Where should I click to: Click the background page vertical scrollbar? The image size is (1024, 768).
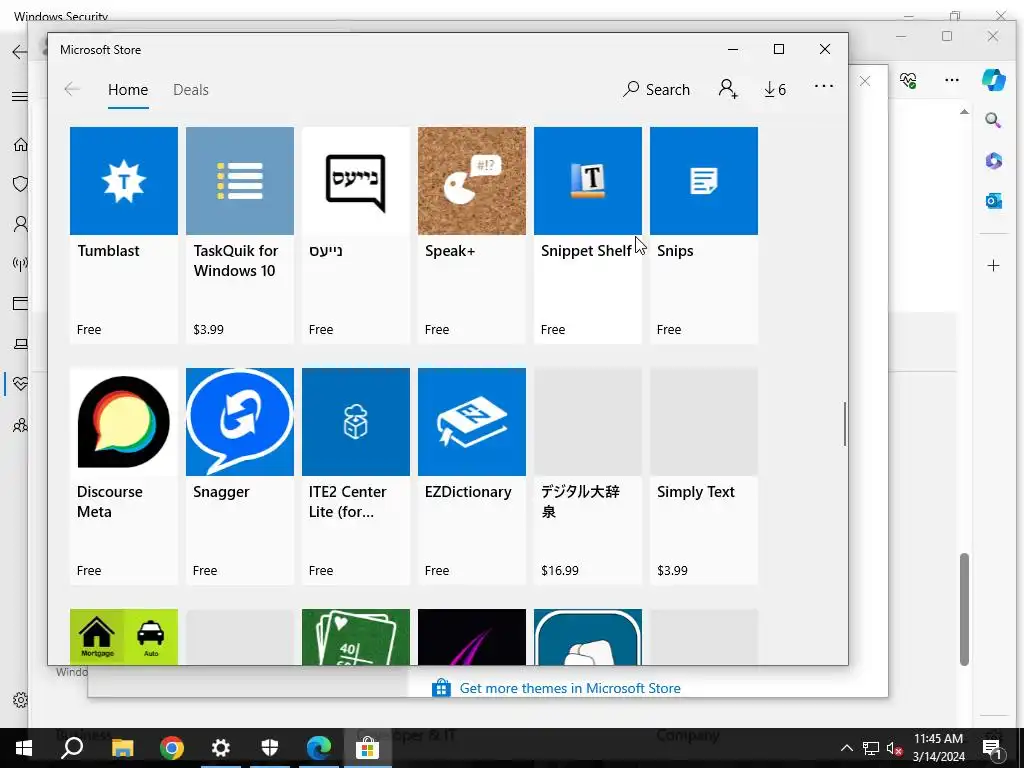pyautogui.click(x=964, y=609)
